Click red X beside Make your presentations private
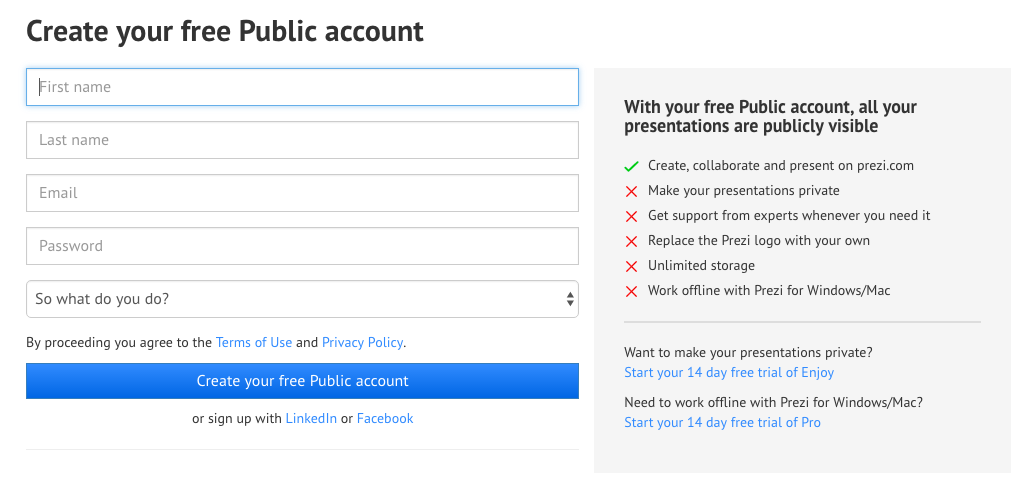Screen dimensions: 1024x498 click(631, 191)
